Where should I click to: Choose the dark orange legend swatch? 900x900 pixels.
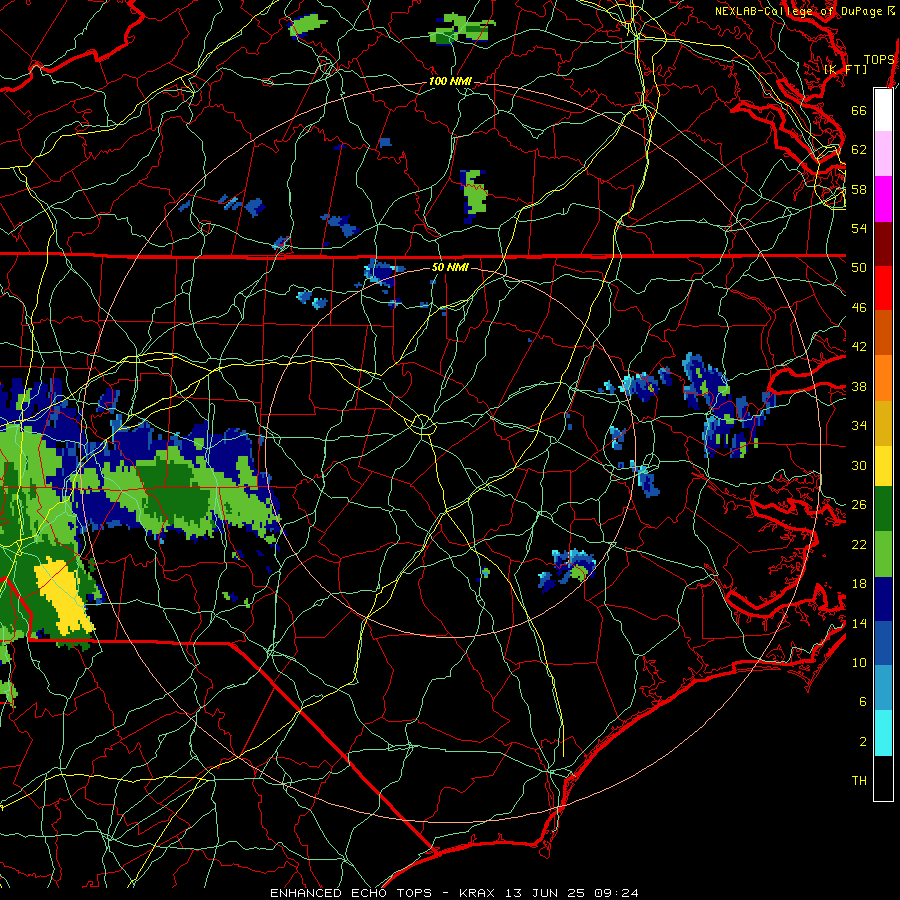coord(883,332)
